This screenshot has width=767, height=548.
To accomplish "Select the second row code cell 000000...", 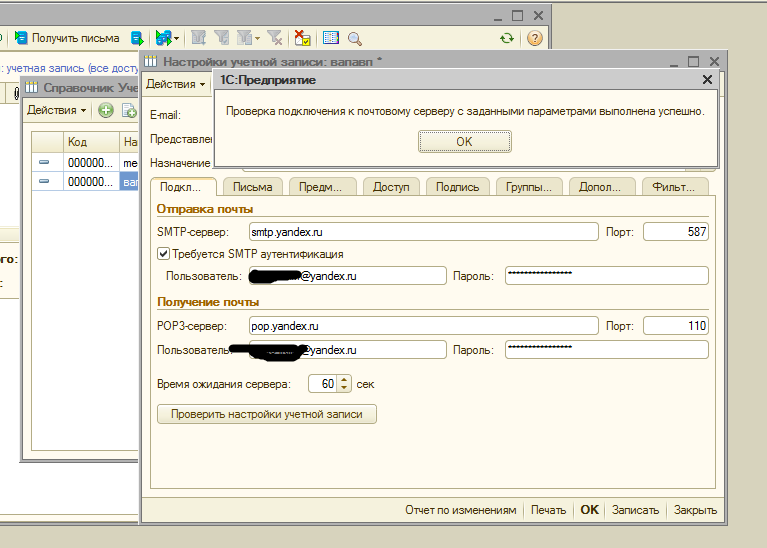I will pos(91,182).
